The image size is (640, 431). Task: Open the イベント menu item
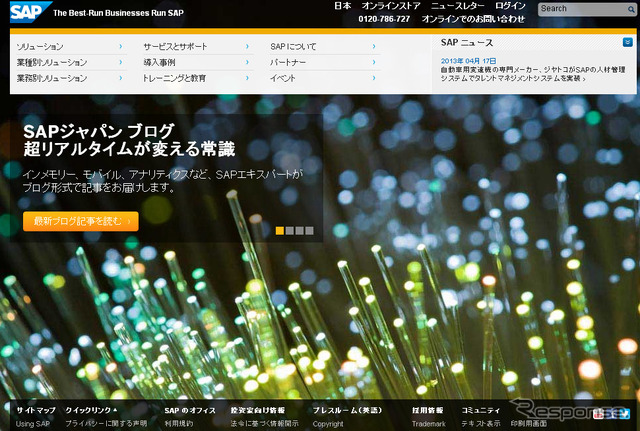pyautogui.click(x=282, y=78)
